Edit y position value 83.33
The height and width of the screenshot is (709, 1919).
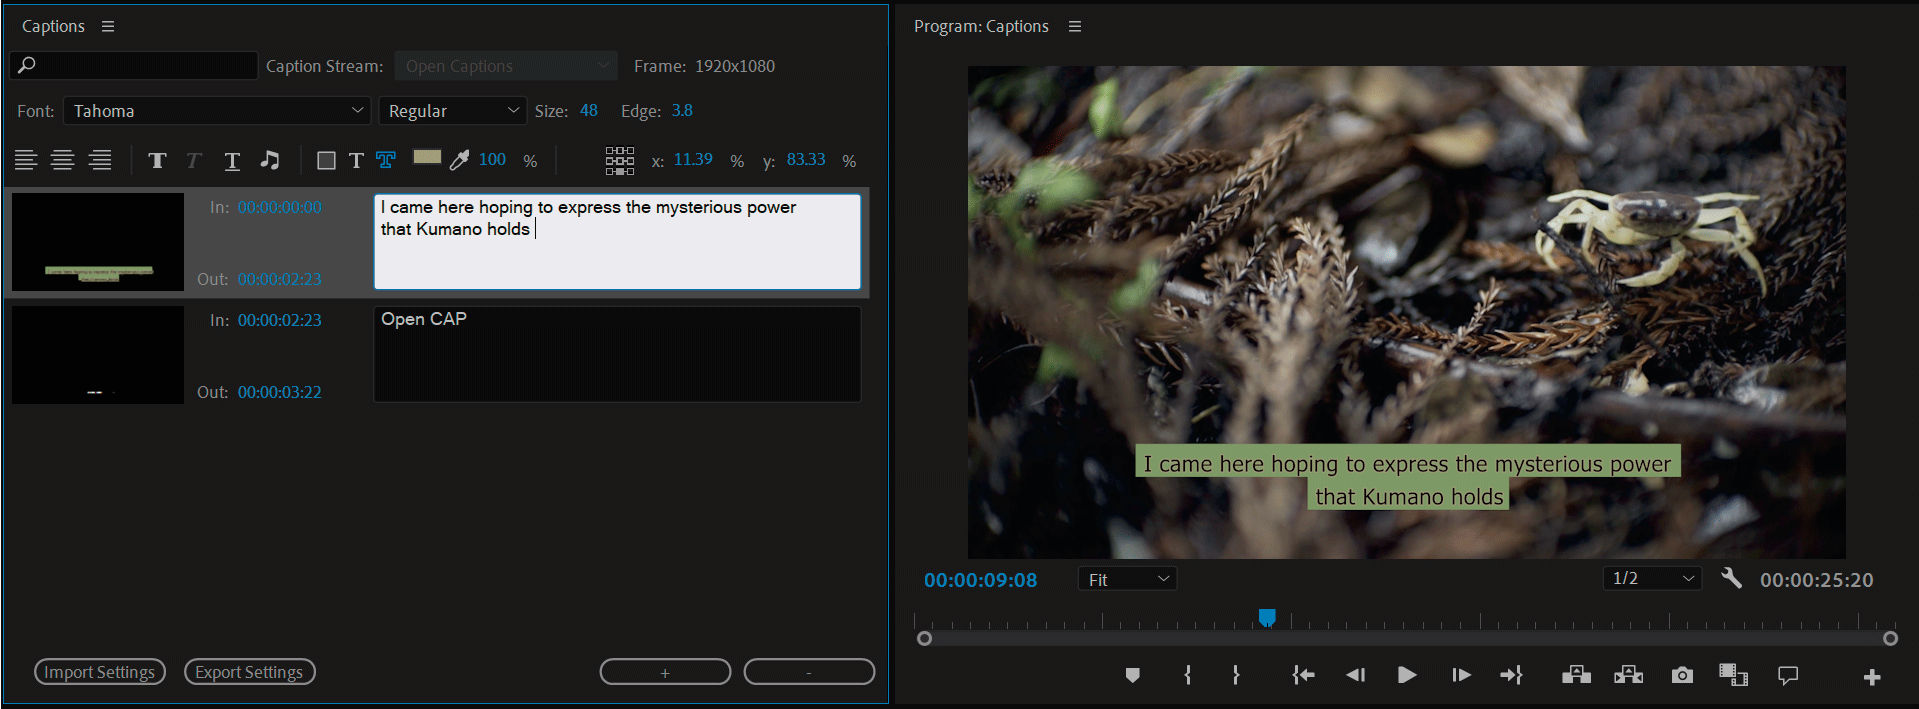(806, 160)
